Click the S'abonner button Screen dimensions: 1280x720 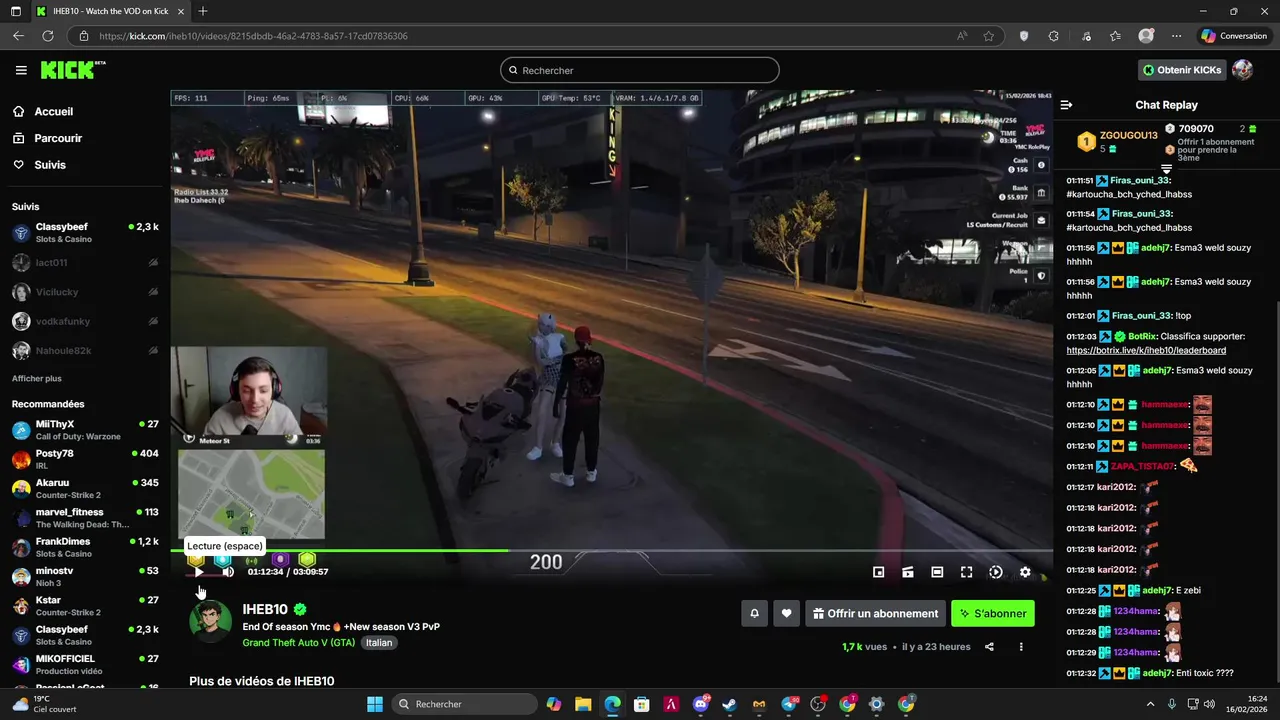pos(993,614)
